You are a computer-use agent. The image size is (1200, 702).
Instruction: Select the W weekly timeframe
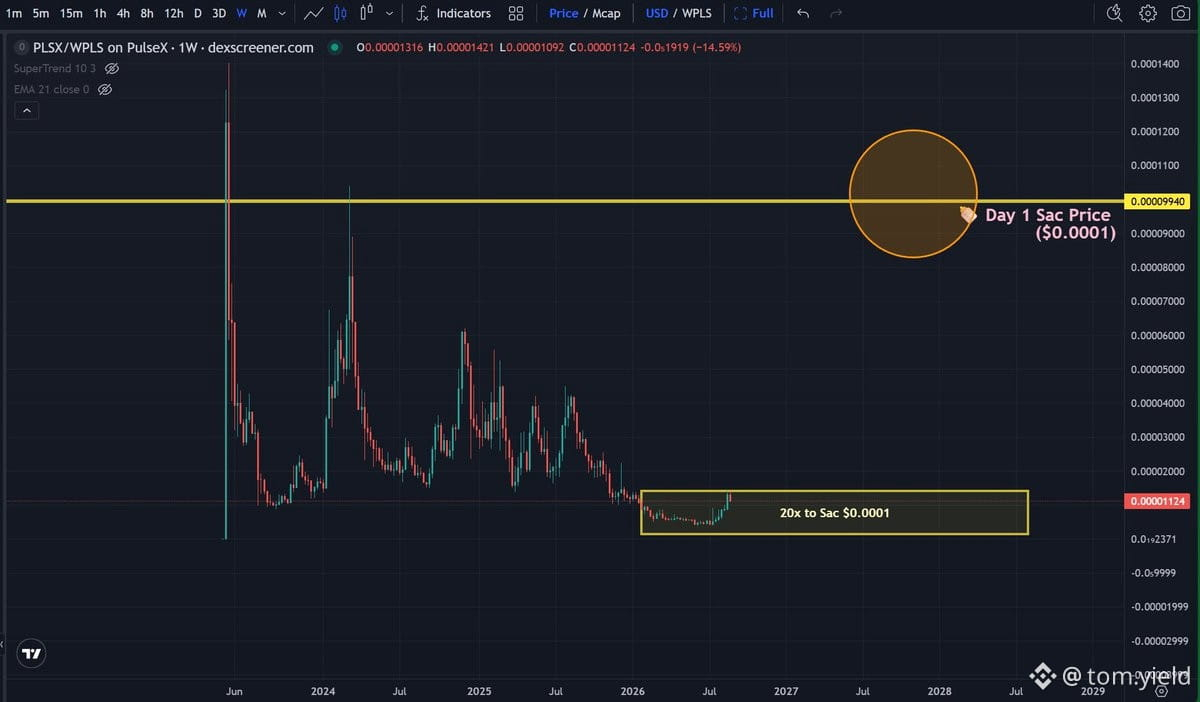pos(243,13)
